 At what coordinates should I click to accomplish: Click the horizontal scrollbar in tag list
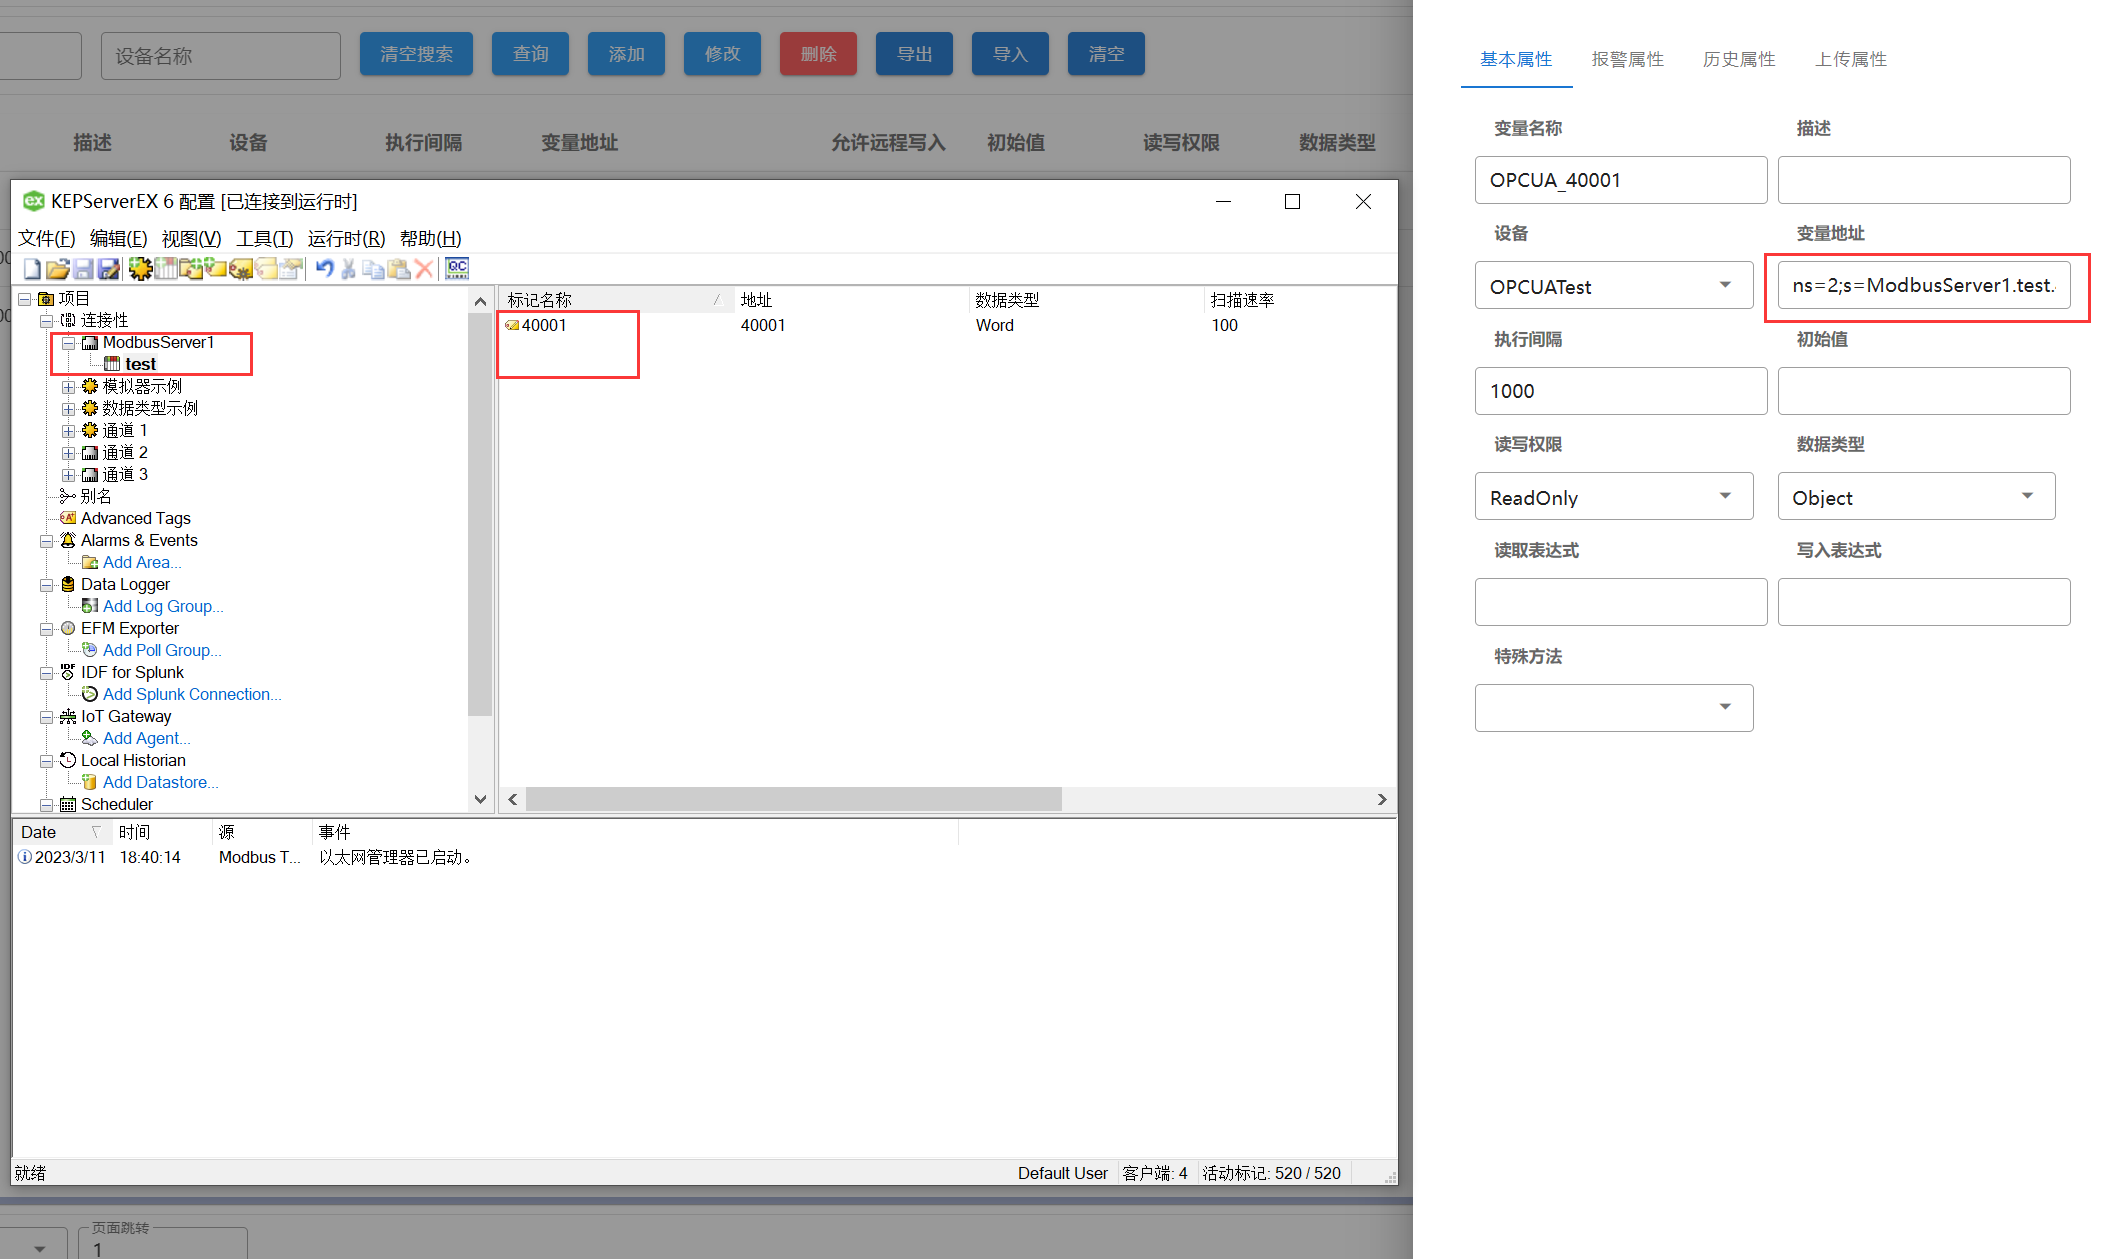[793, 799]
